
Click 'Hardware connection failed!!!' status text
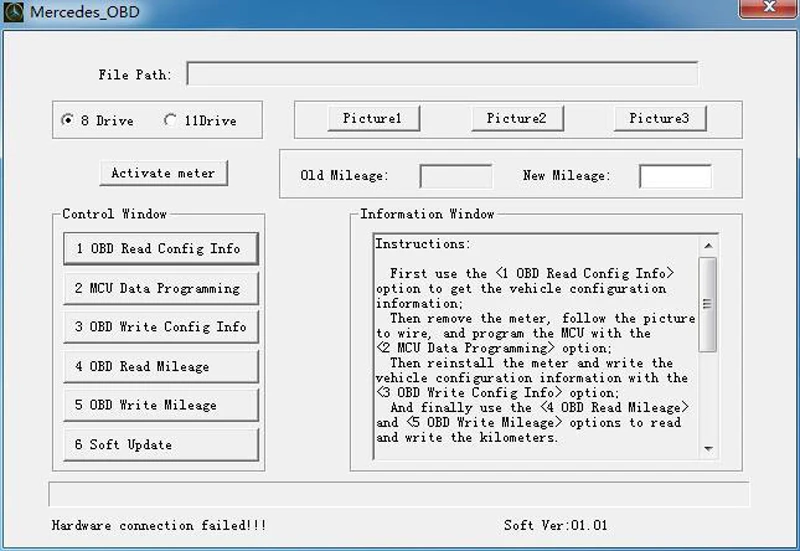159,525
